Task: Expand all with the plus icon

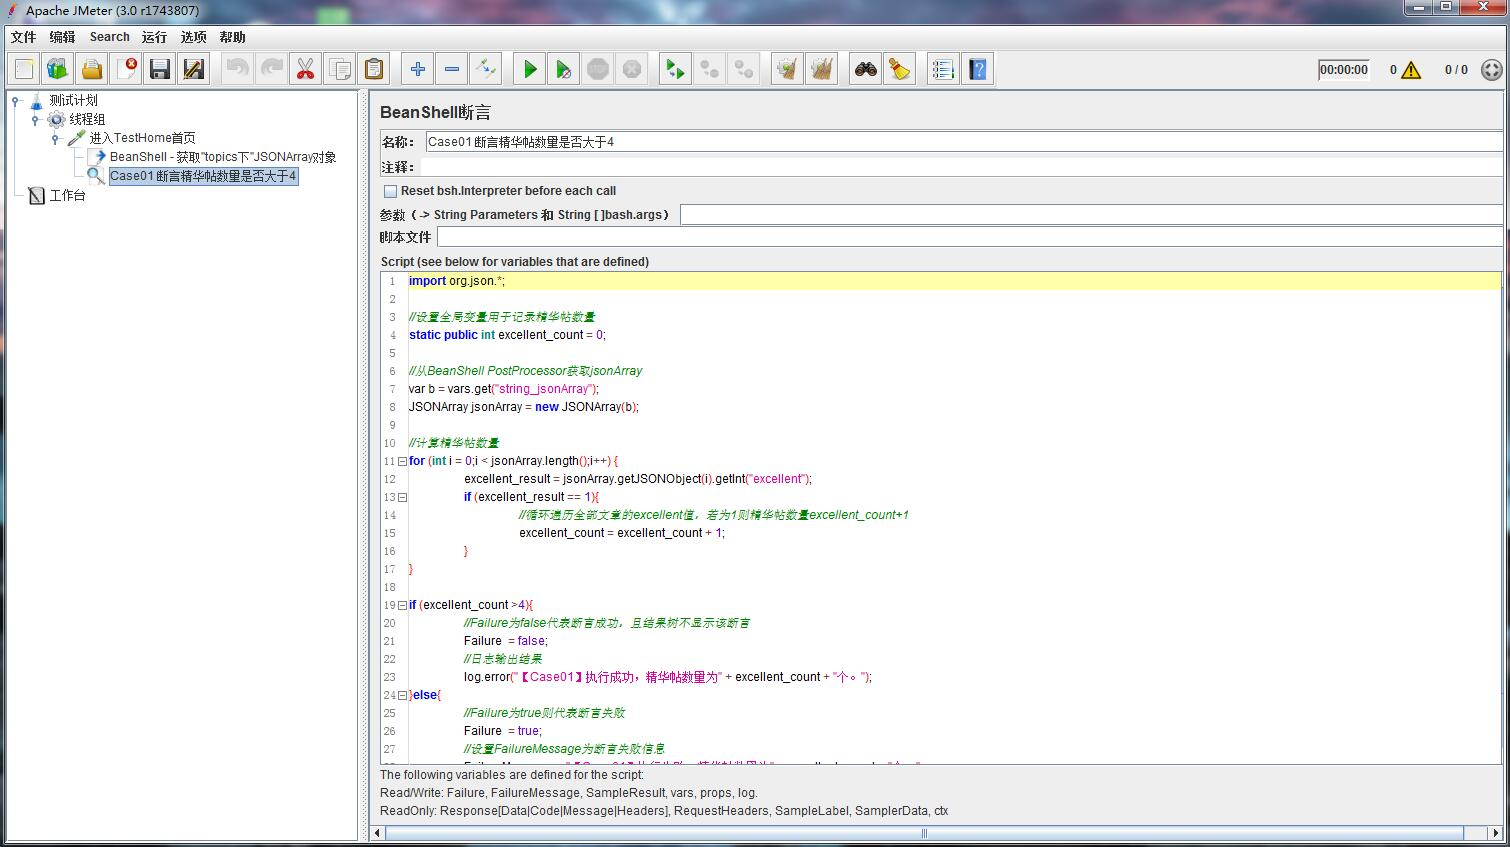Action: pyautogui.click(x=418, y=69)
